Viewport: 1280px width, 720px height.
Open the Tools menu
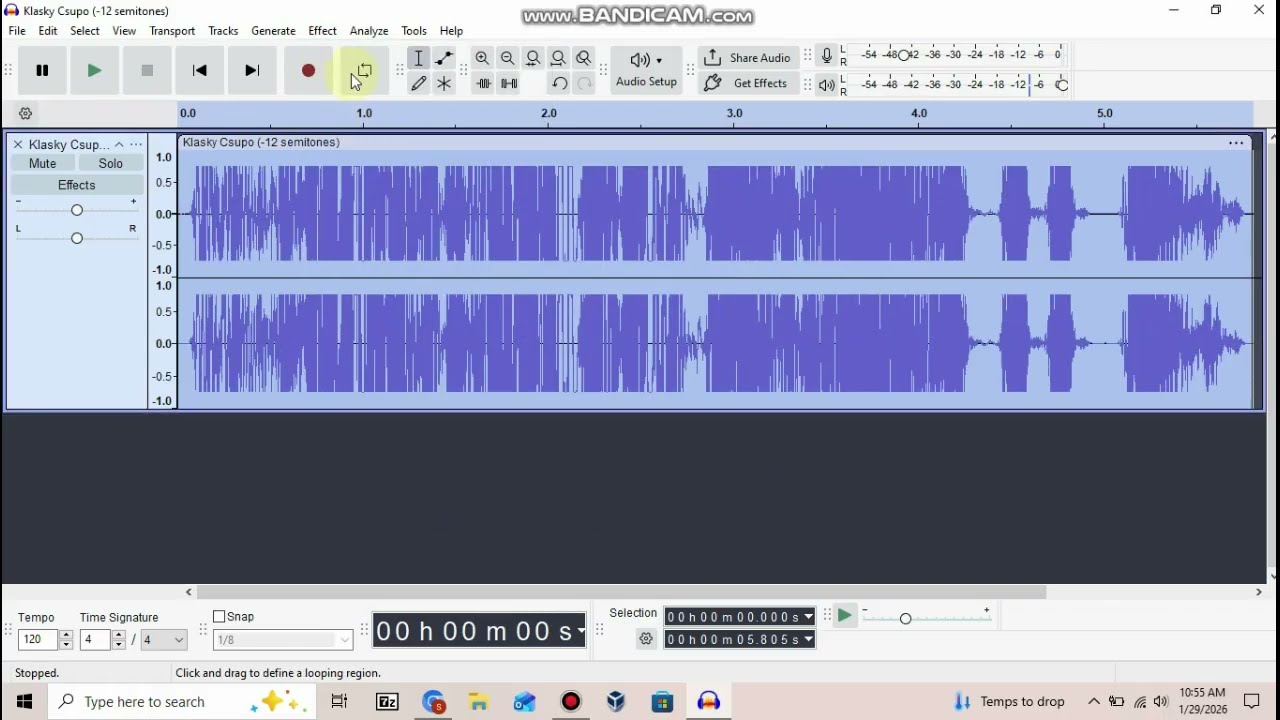[414, 31]
